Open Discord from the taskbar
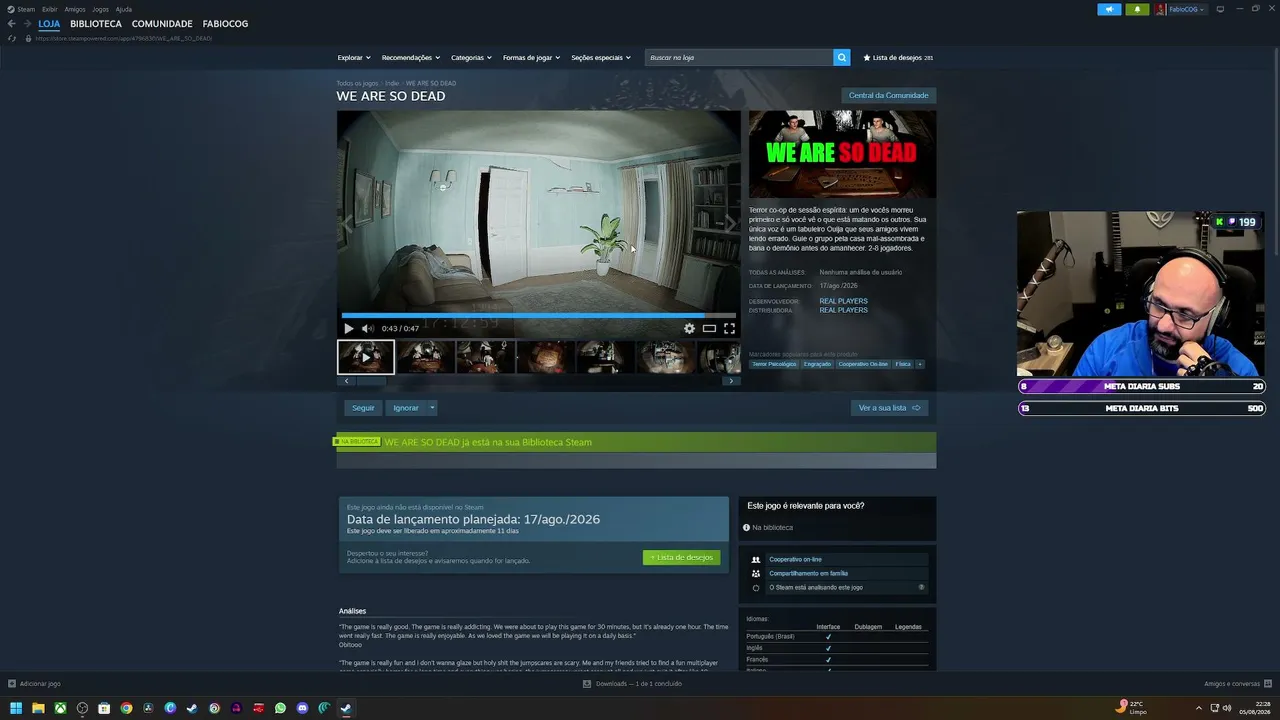This screenshot has height=720, width=1280. [302, 708]
